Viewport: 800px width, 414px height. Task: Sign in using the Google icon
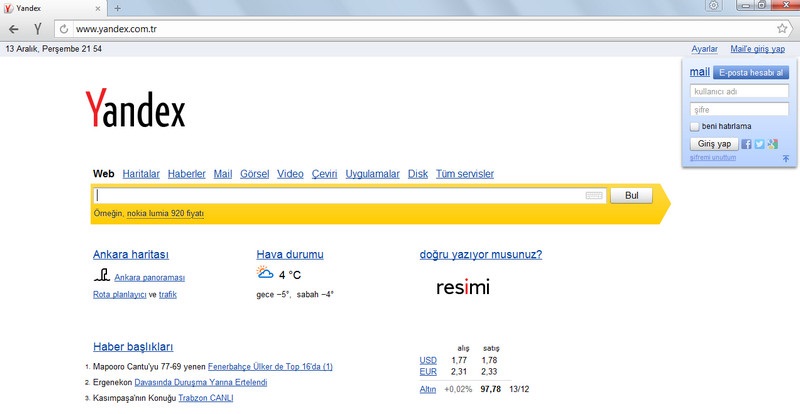[x=772, y=144]
